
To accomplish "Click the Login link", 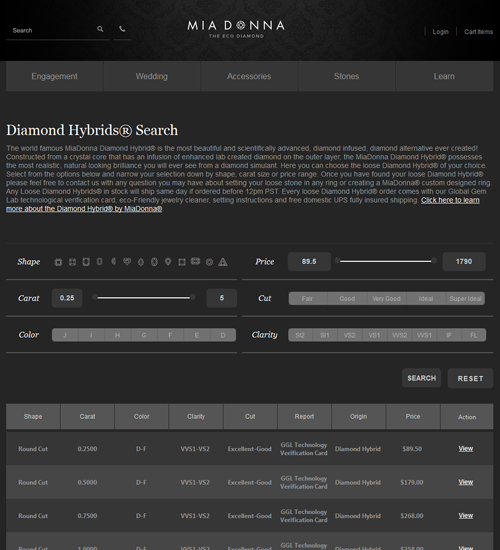I will 440,32.
